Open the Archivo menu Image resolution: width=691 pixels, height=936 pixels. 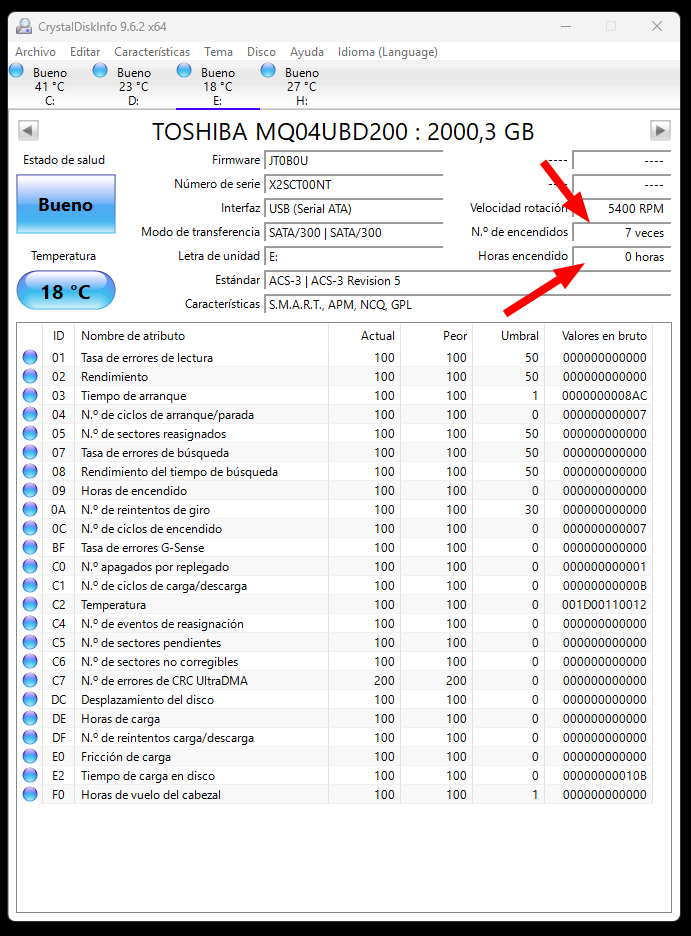tap(35, 52)
